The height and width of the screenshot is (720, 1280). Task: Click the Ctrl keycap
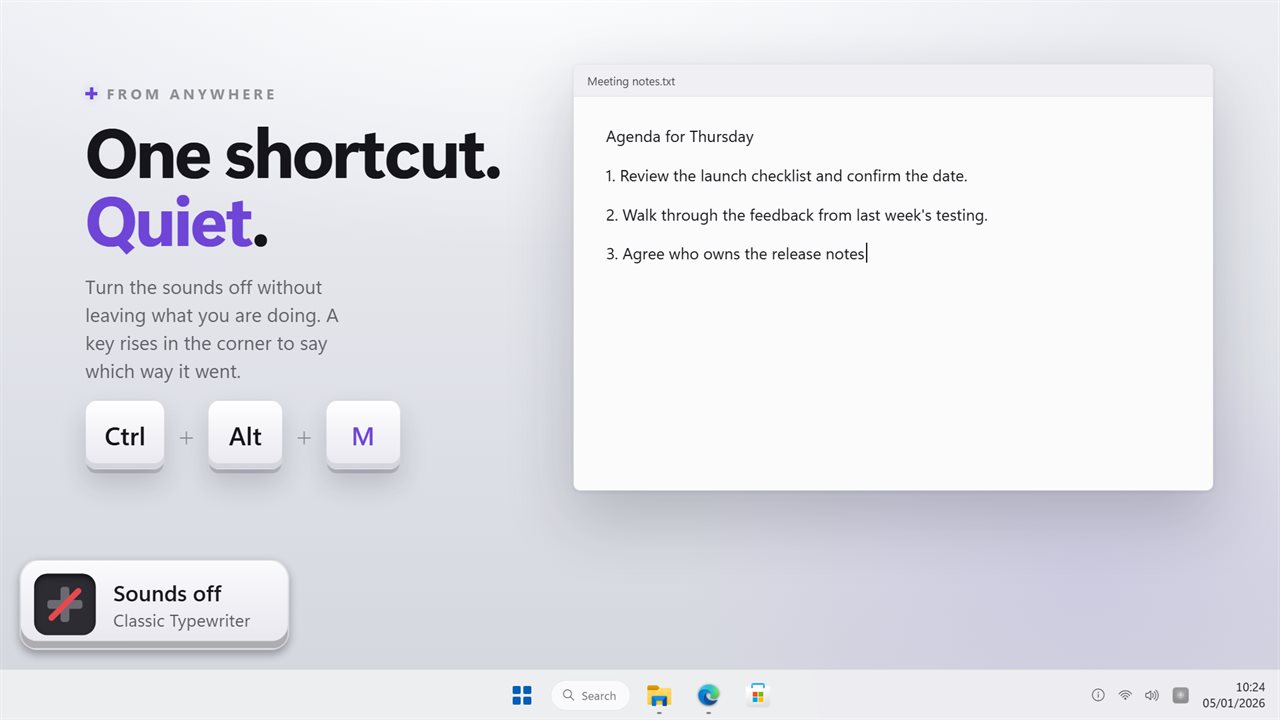click(x=125, y=436)
